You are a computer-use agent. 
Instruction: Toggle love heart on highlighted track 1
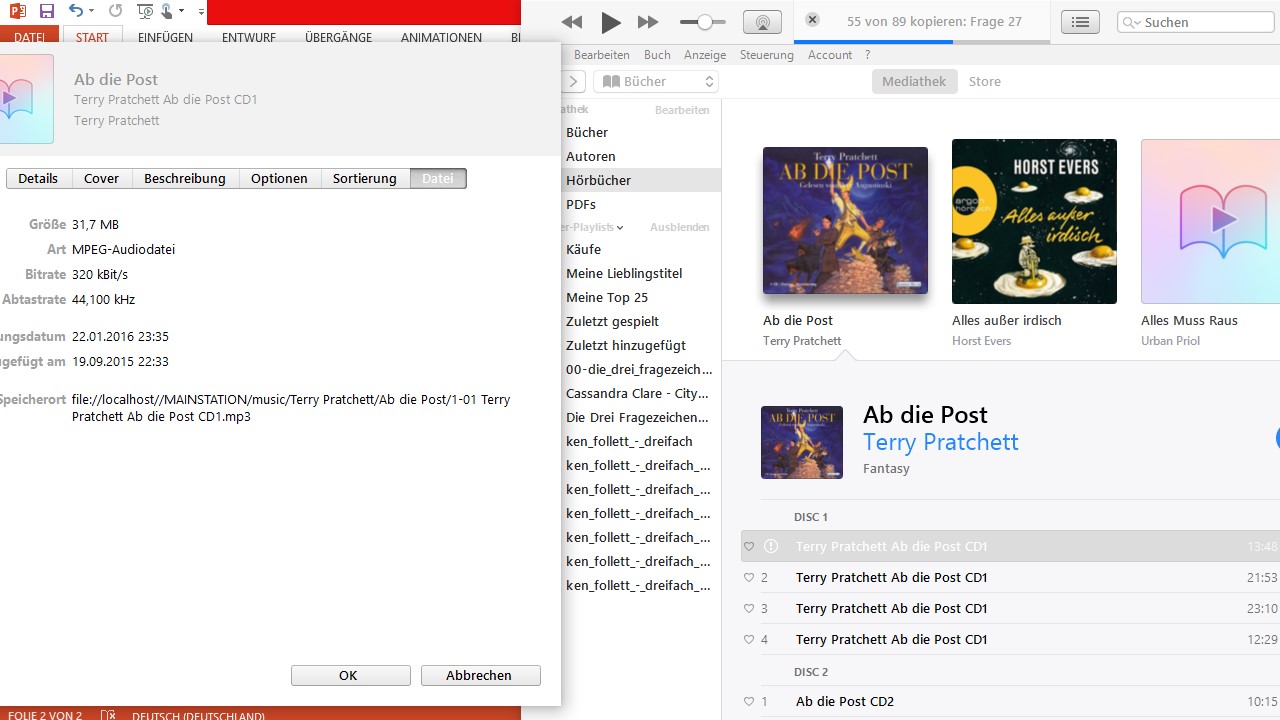pos(749,546)
